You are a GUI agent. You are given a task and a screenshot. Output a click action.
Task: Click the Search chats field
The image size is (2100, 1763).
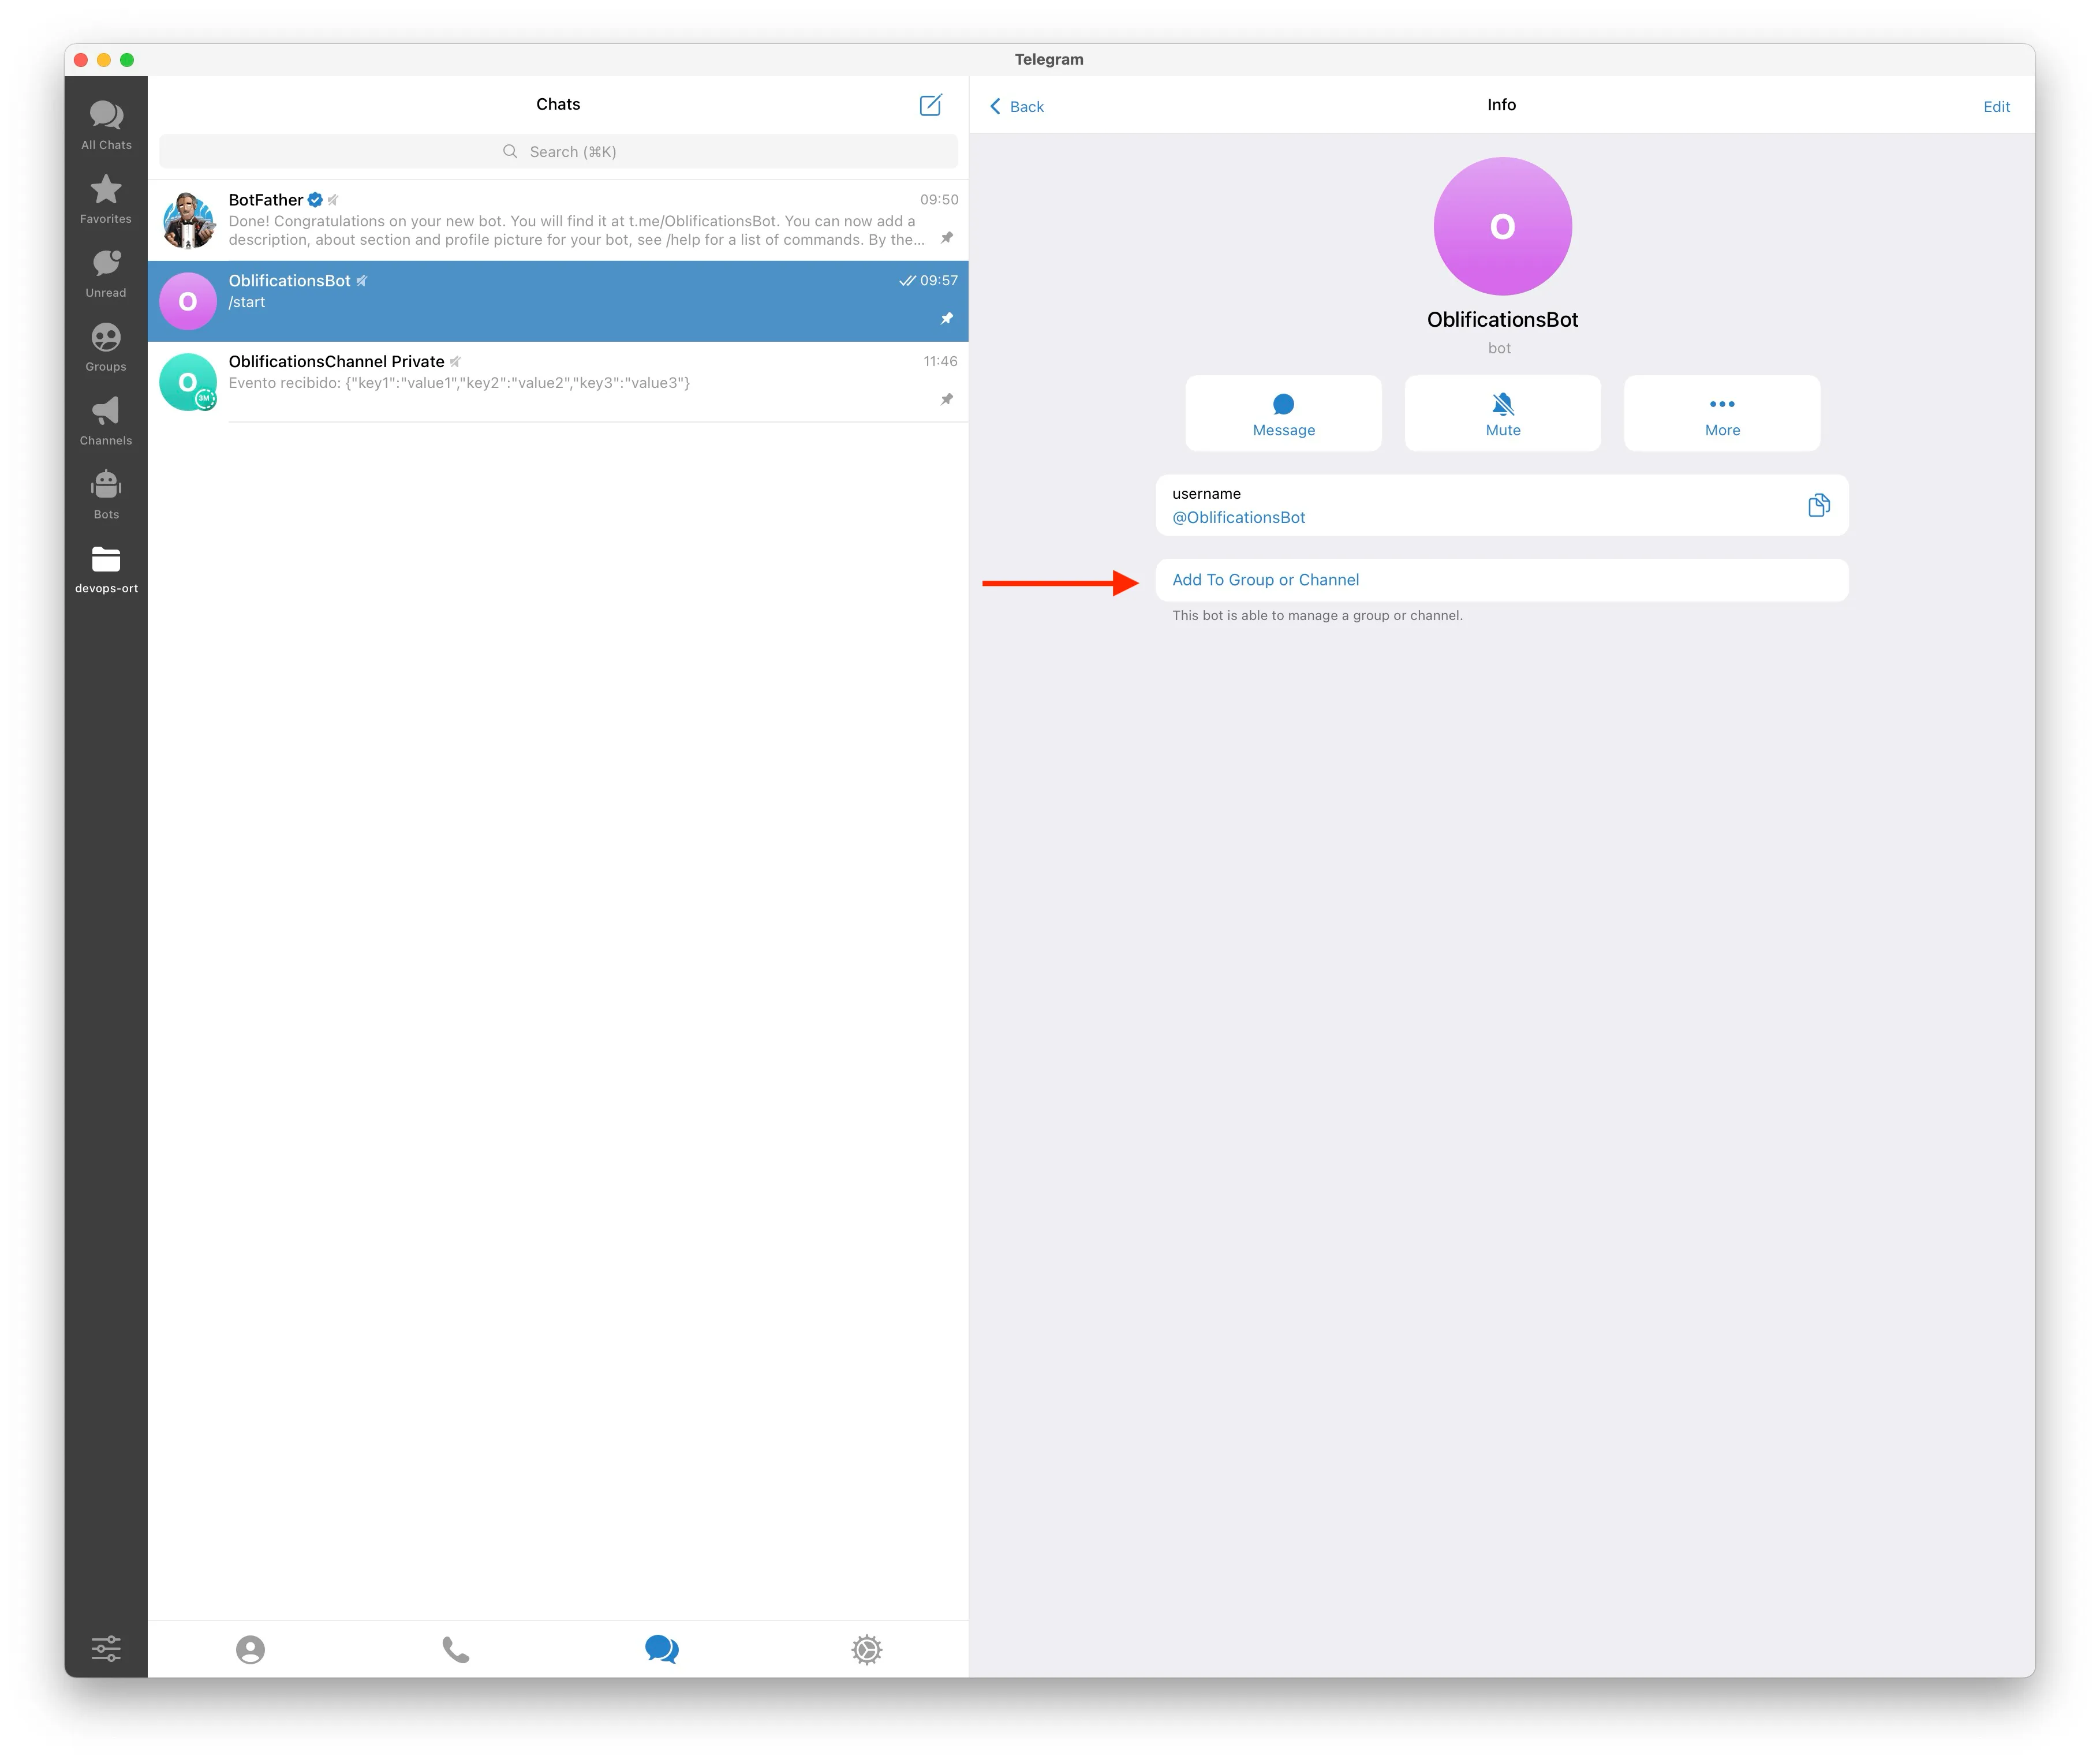pos(558,151)
